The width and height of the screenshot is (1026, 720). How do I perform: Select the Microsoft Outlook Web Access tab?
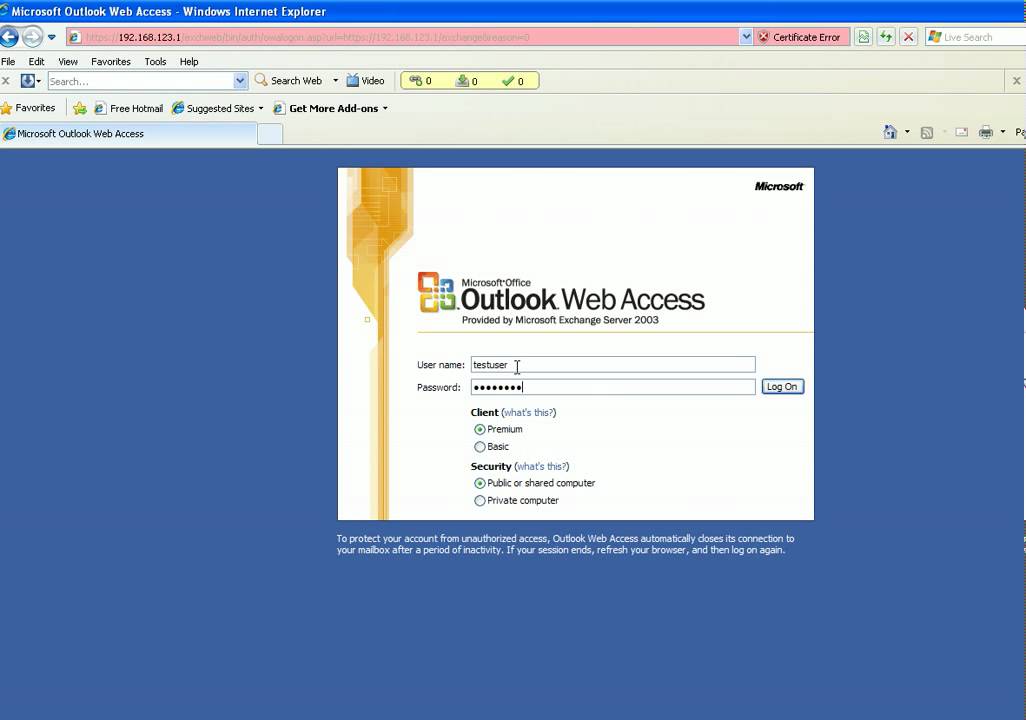click(x=128, y=134)
